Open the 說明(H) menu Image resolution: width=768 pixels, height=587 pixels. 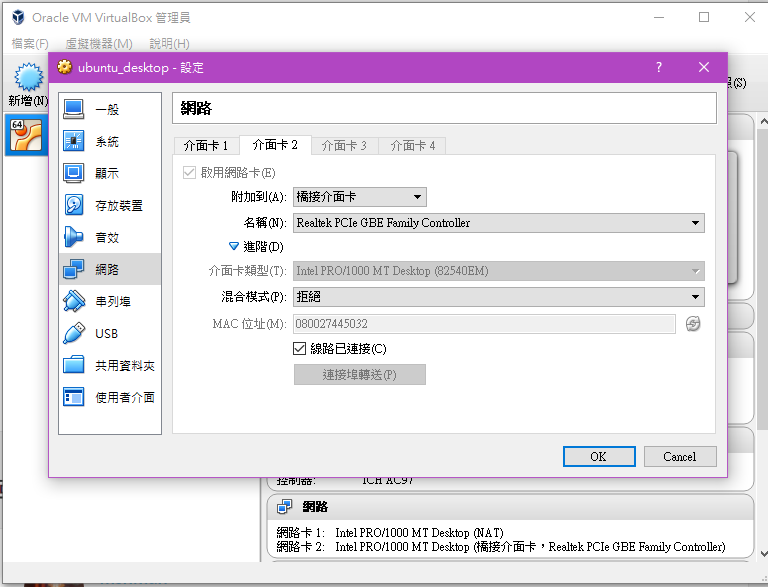tap(169, 44)
